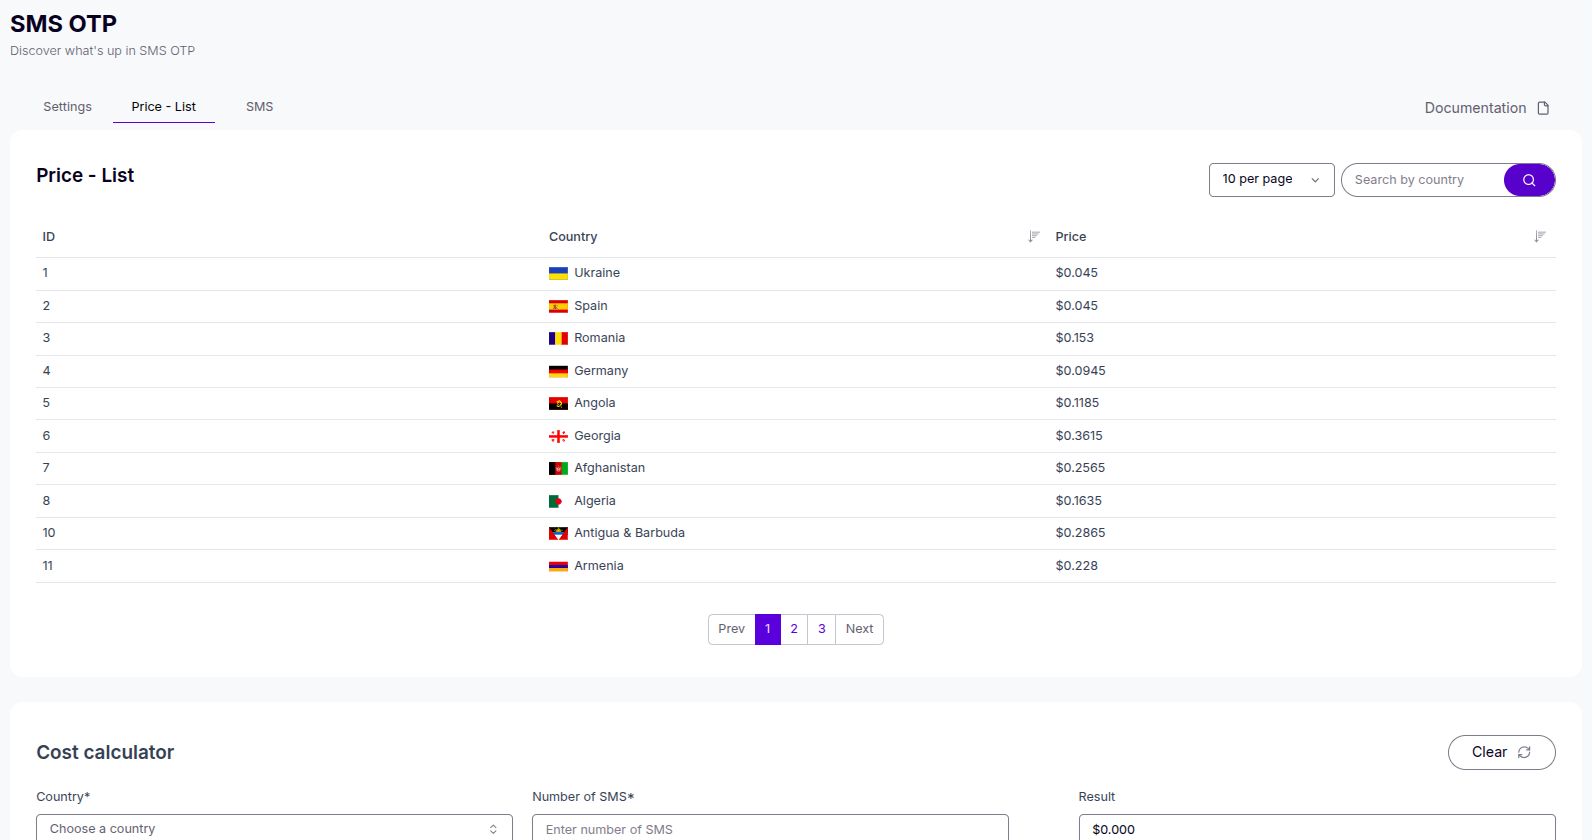Click the Ukraine flag icon
This screenshot has height=840, width=1592.
558,273
